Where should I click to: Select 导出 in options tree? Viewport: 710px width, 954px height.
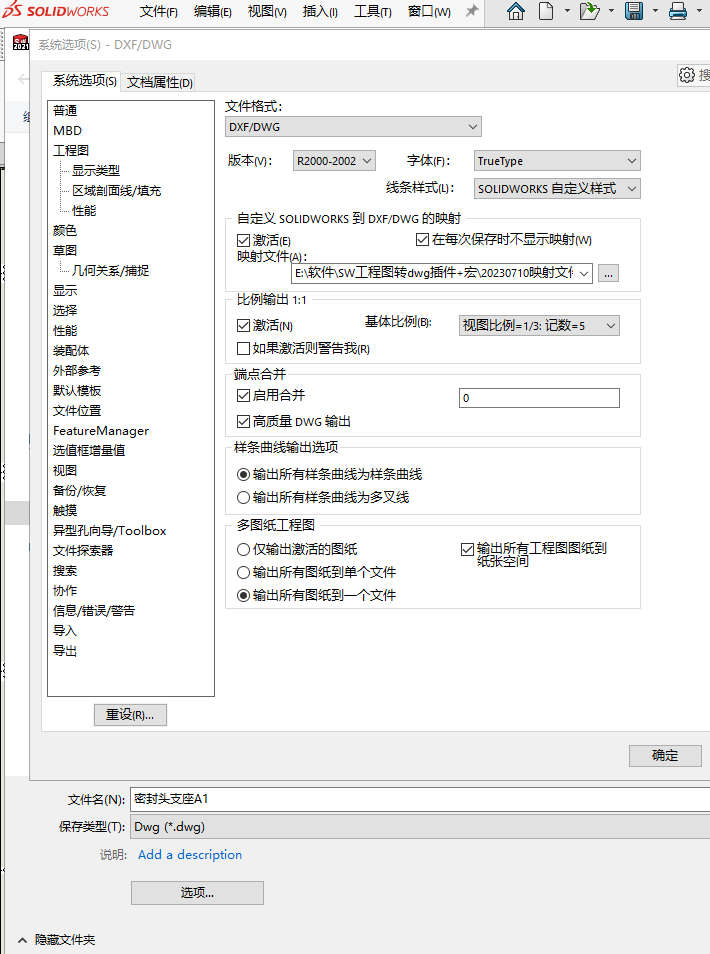click(x=65, y=650)
